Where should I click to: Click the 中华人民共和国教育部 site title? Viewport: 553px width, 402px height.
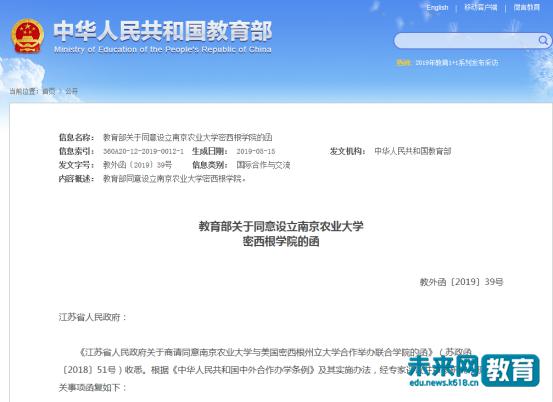click(163, 31)
